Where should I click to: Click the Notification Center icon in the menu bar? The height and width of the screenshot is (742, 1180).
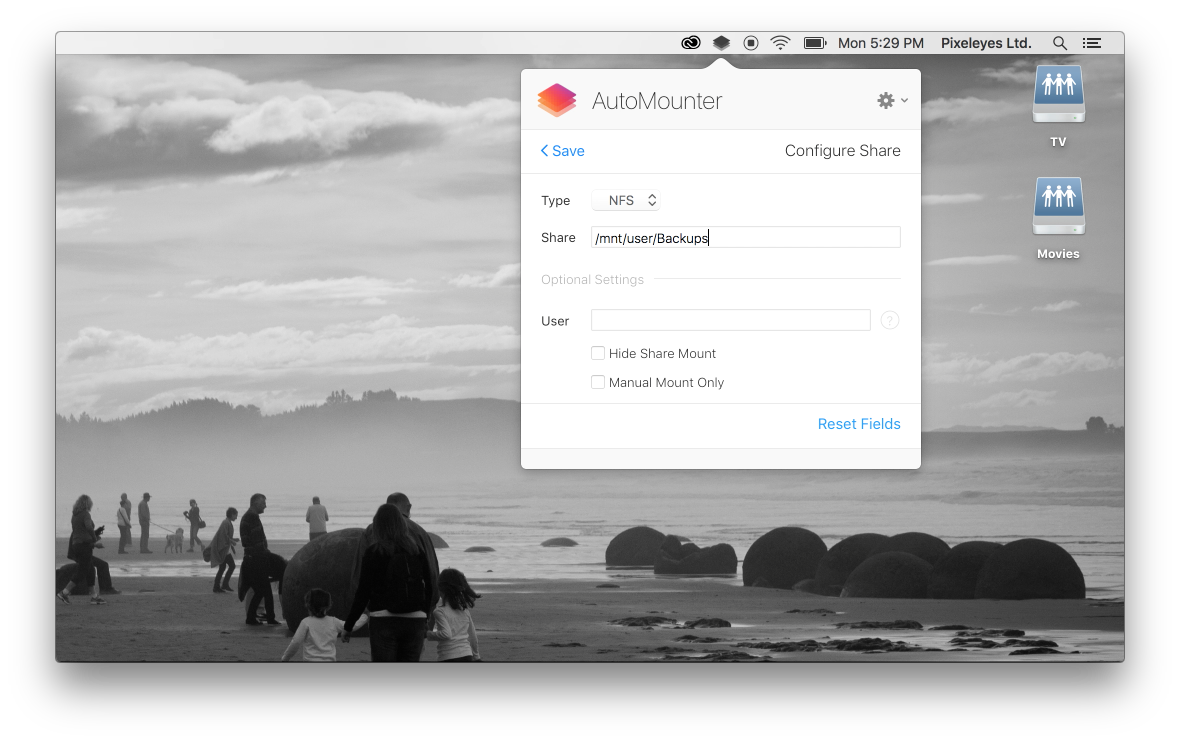[1091, 43]
